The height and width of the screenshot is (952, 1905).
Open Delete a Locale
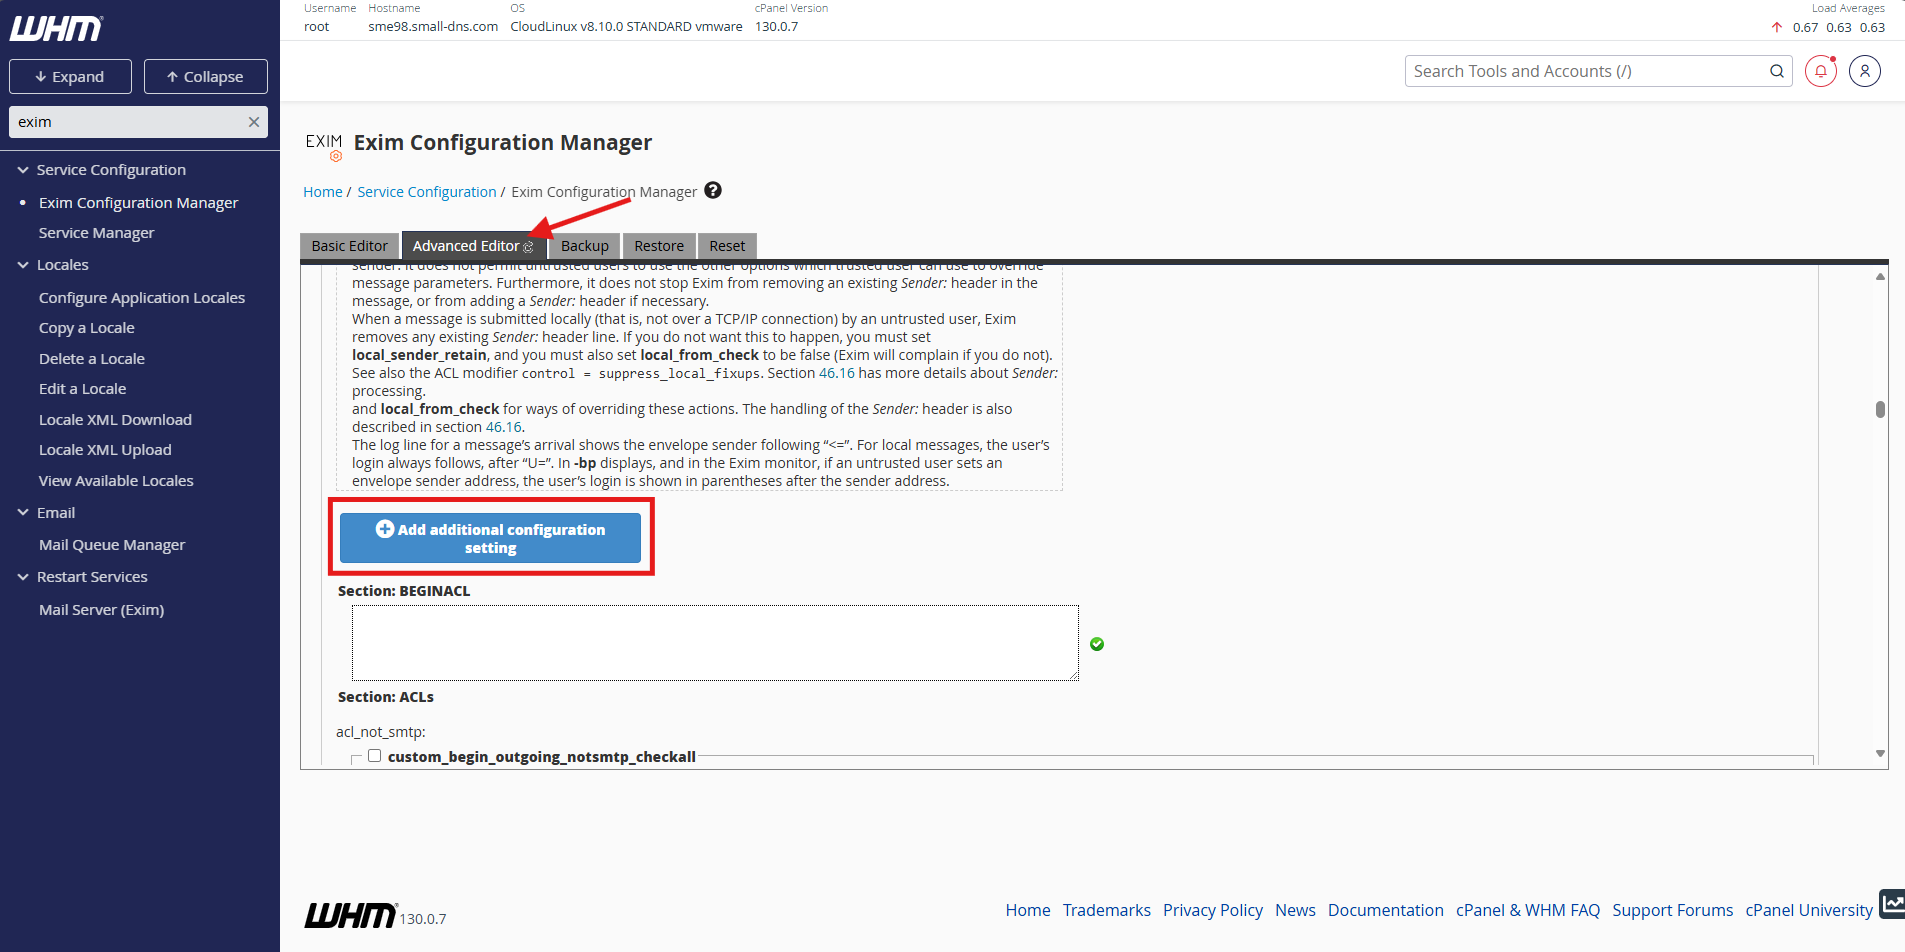pos(92,359)
